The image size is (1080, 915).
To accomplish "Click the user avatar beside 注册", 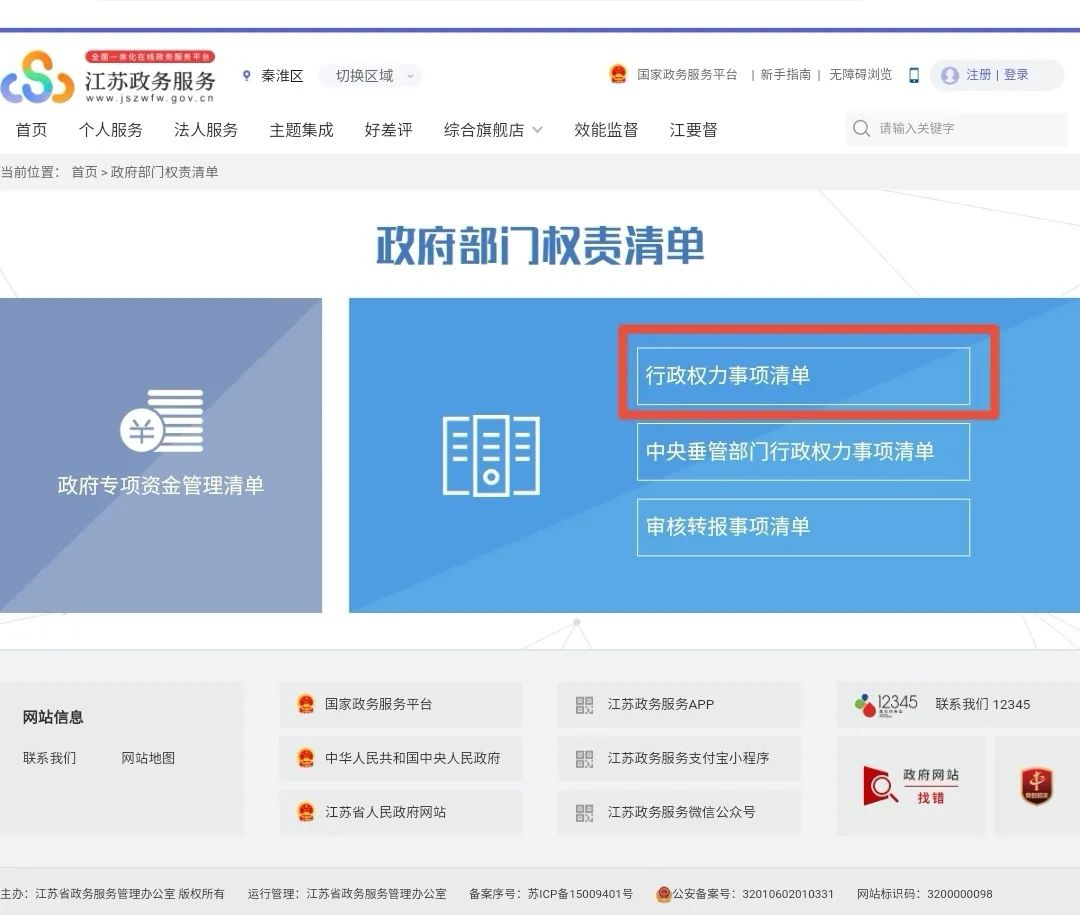I will 947,75.
